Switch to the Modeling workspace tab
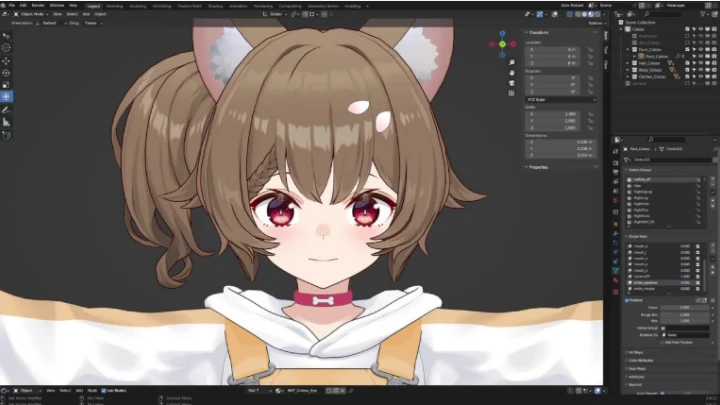 [x=114, y=6]
